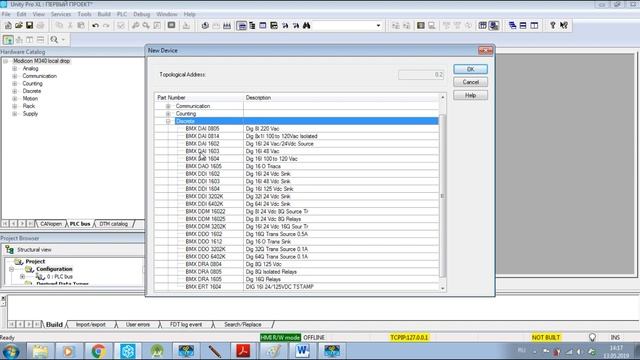Click the Help question mark icon

(x=553, y=25)
